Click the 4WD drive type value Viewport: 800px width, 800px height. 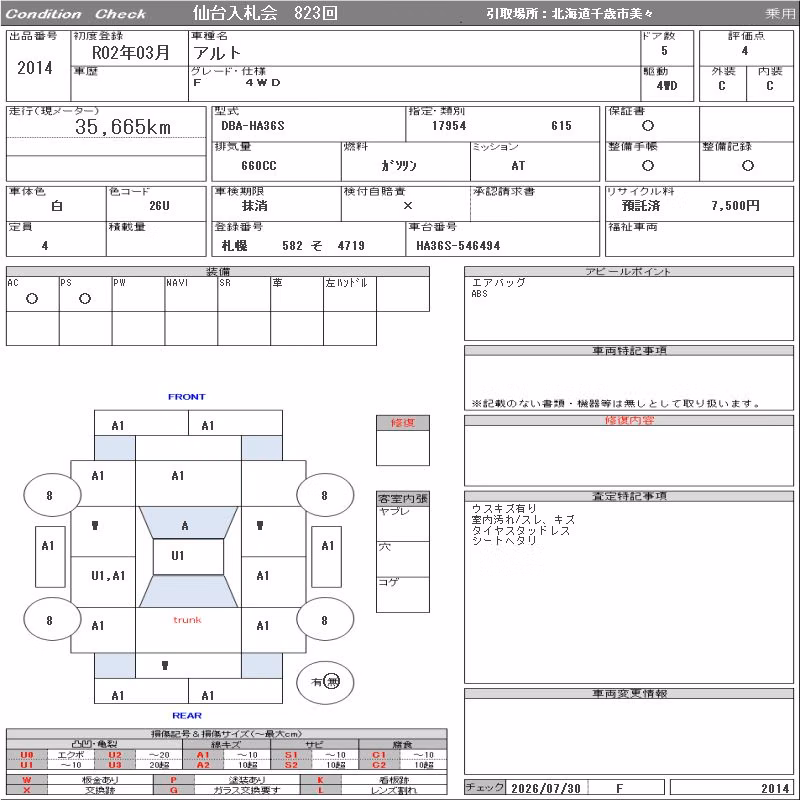[x=667, y=86]
